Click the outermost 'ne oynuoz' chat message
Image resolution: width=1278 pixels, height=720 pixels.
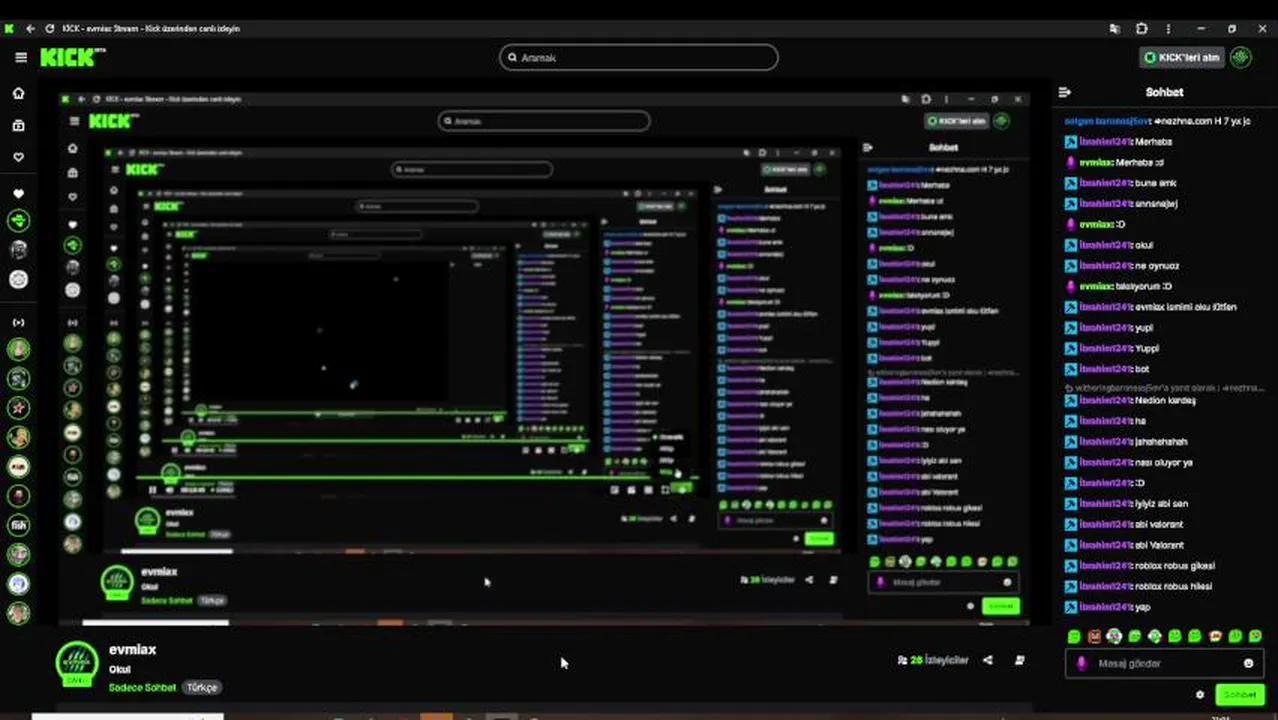click(1122, 266)
